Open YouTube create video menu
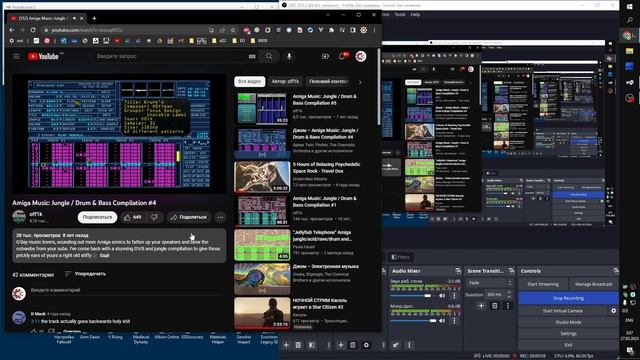 coord(325,56)
